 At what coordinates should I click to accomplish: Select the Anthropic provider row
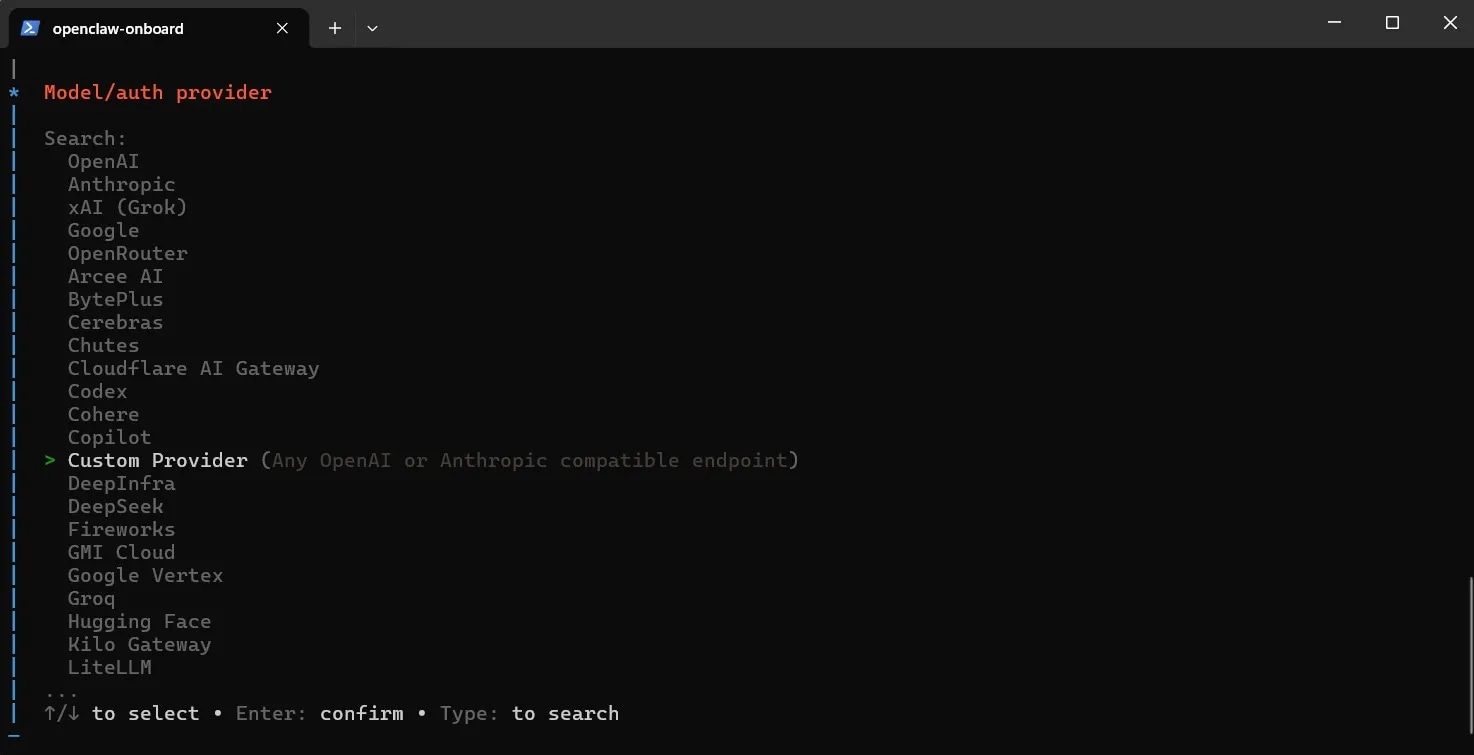121,184
